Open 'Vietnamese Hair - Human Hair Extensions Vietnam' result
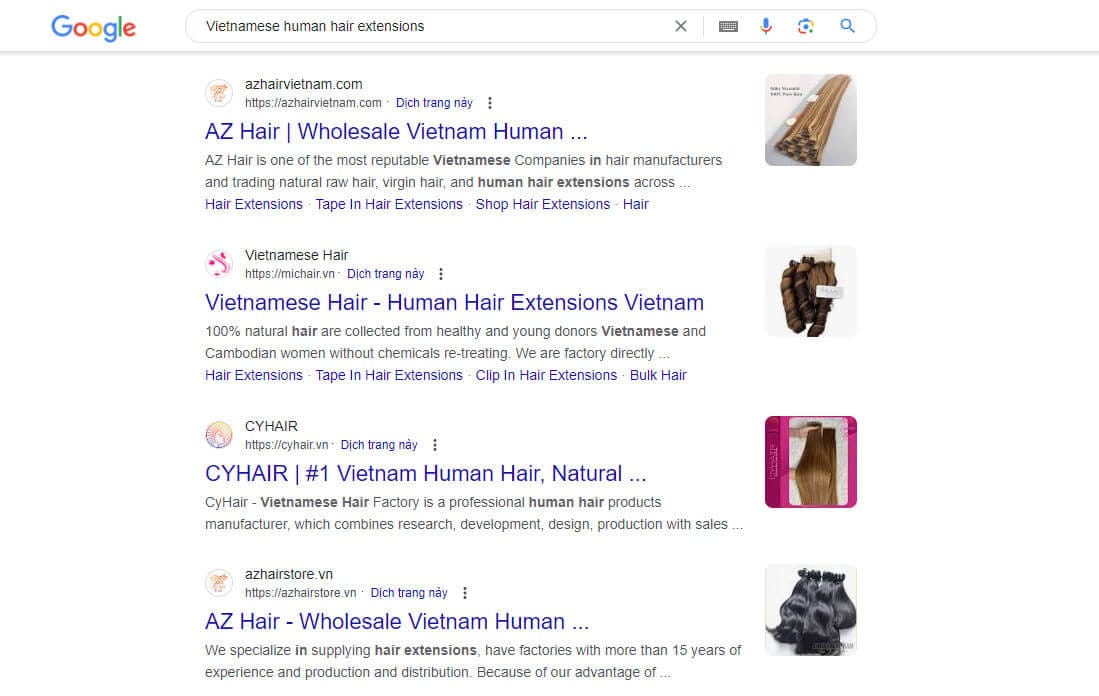The image size is (1099, 696). point(454,303)
